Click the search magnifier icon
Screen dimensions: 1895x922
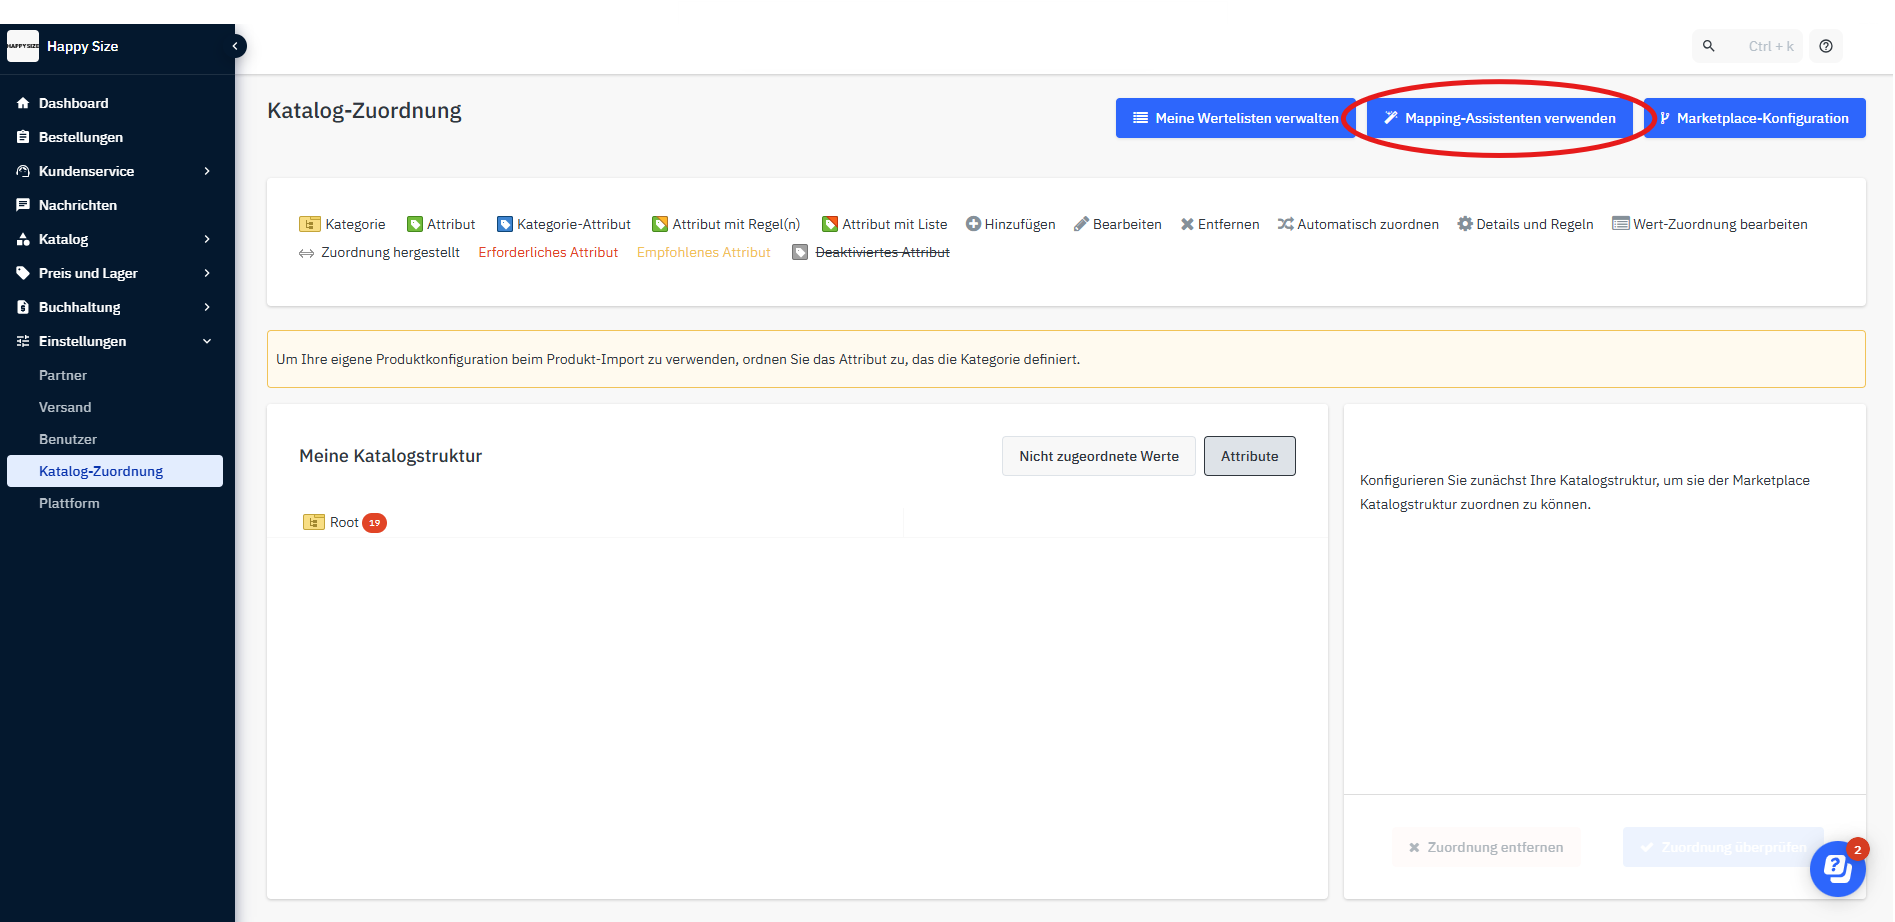click(1709, 46)
